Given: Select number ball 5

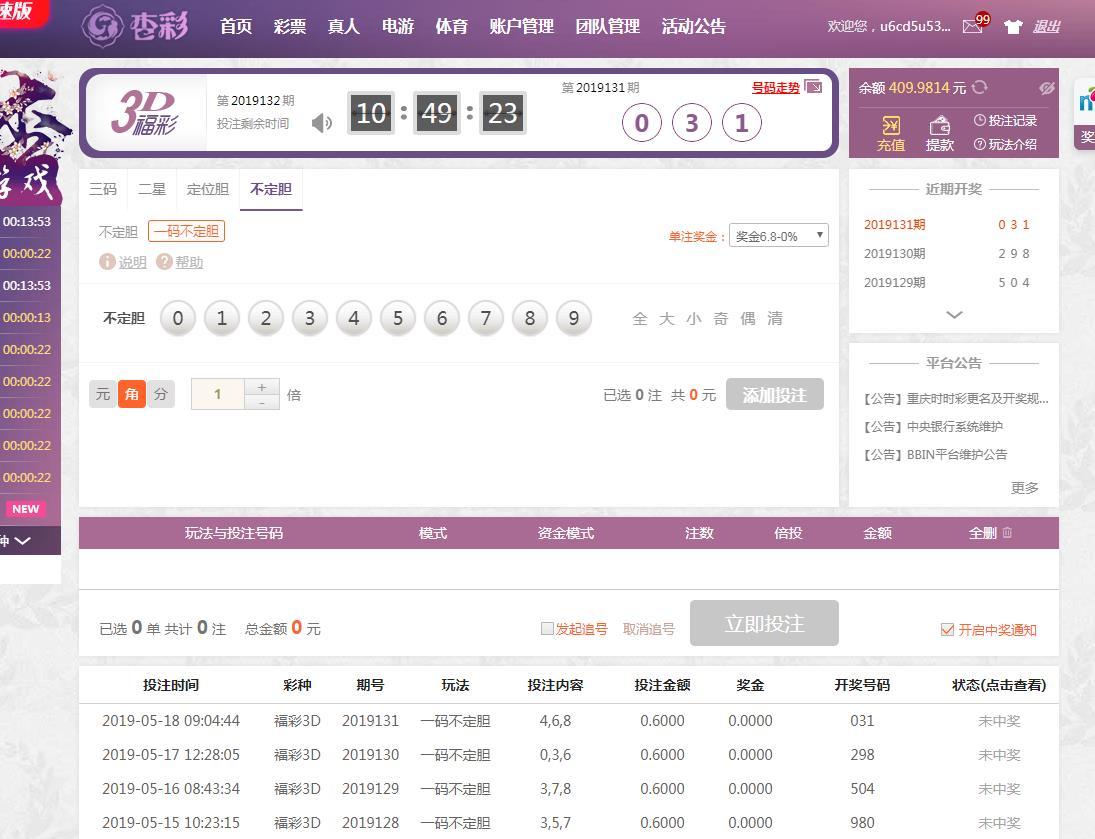Looking at the screenshot, I should (398, 319).
